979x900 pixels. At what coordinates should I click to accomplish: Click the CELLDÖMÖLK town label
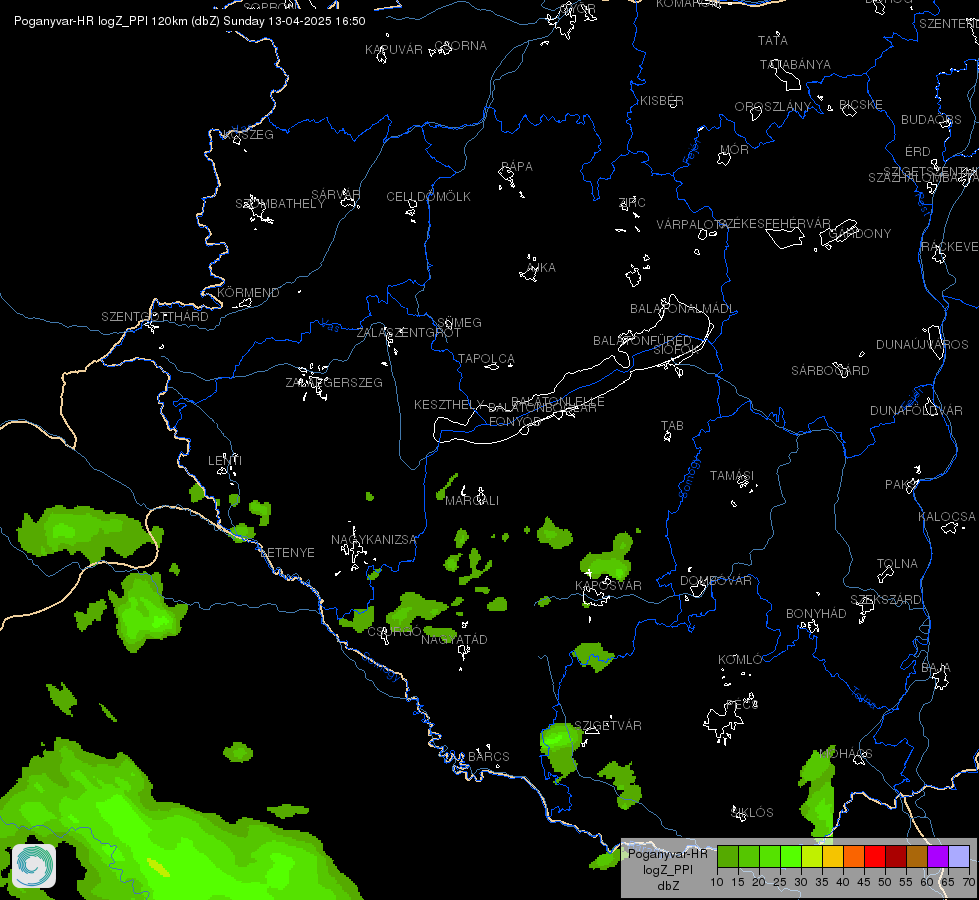428,197
